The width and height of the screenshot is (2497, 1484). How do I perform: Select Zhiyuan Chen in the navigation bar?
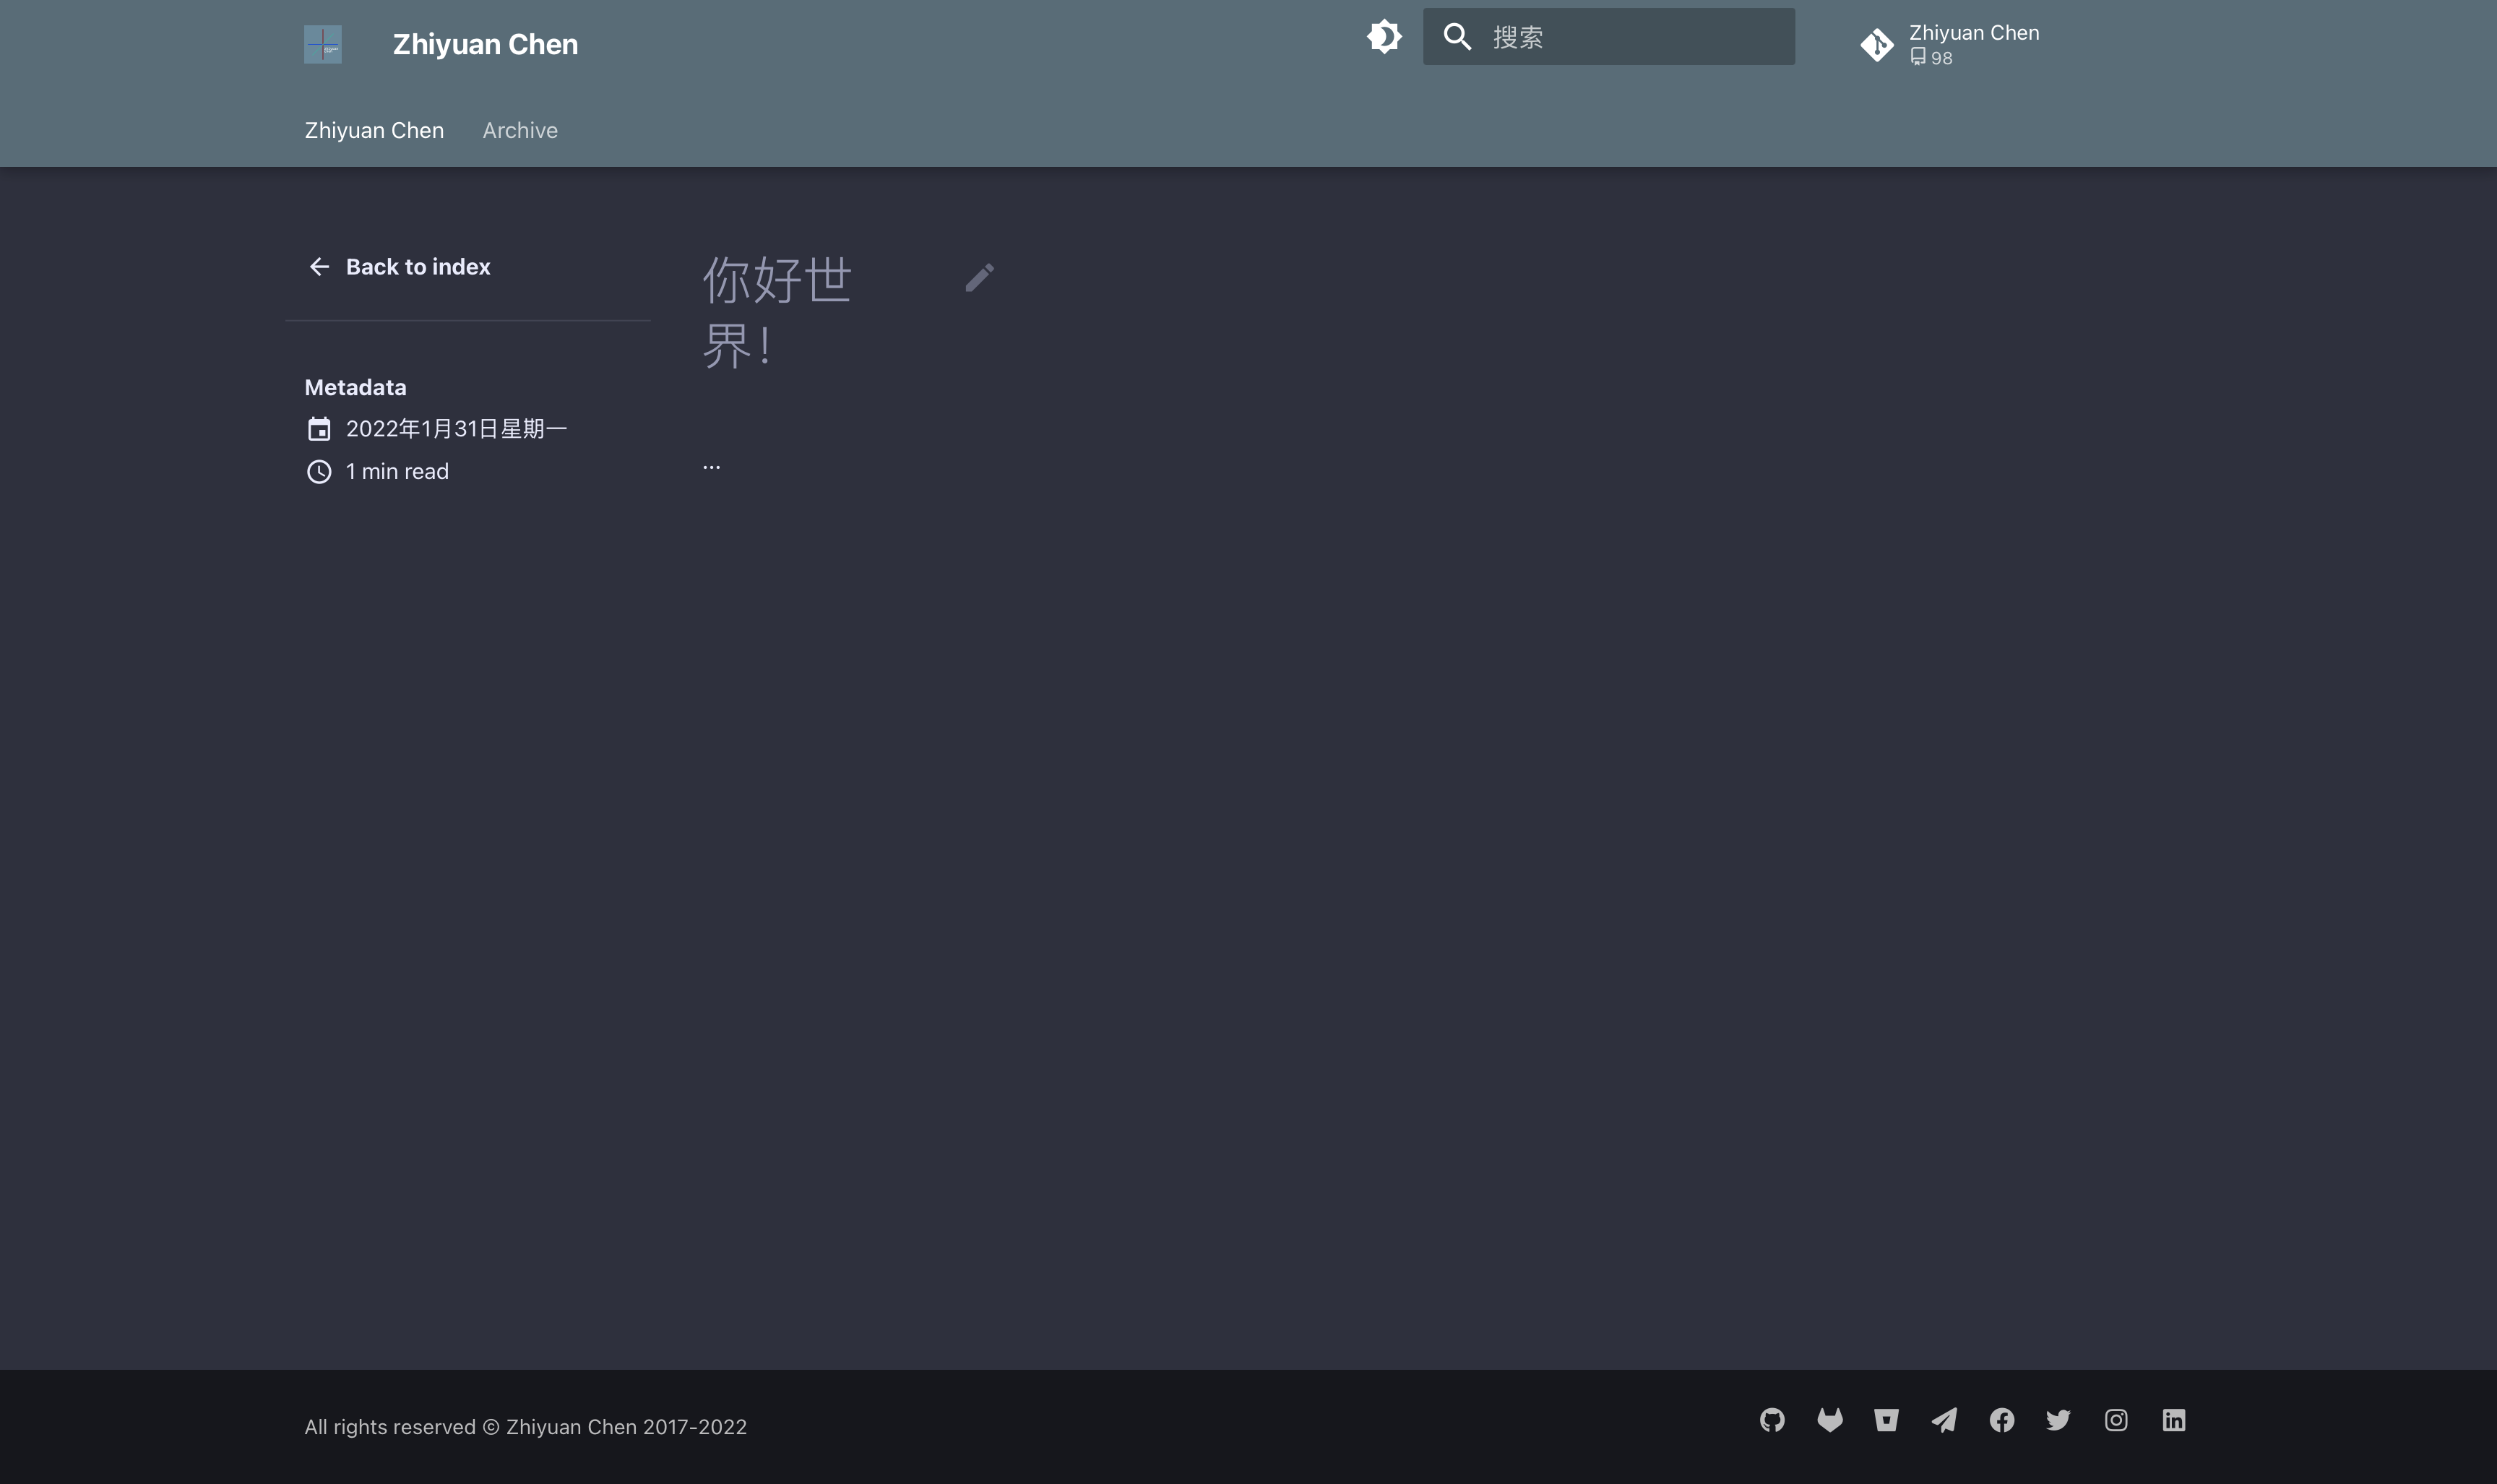[x=374, y=130]
